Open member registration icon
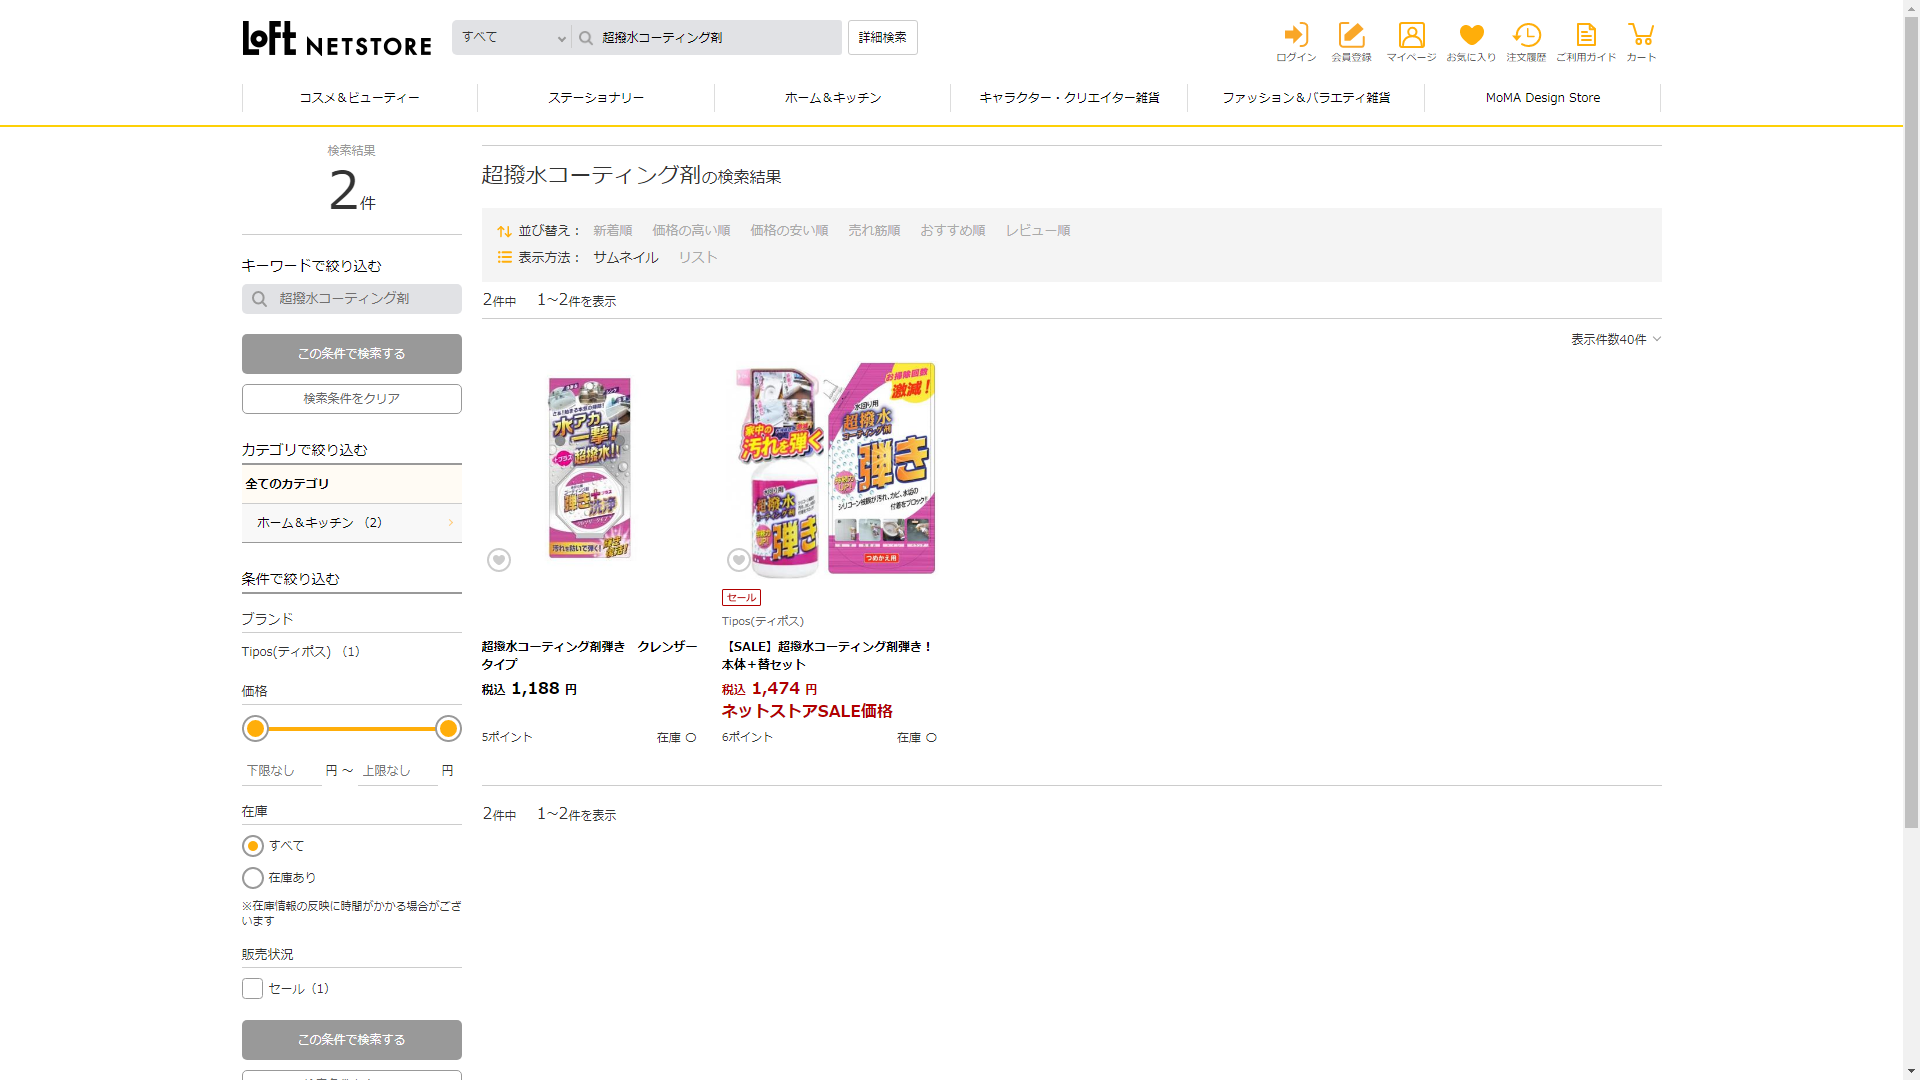This screenshot has height=1080, width=1920. click(1351, 36)
